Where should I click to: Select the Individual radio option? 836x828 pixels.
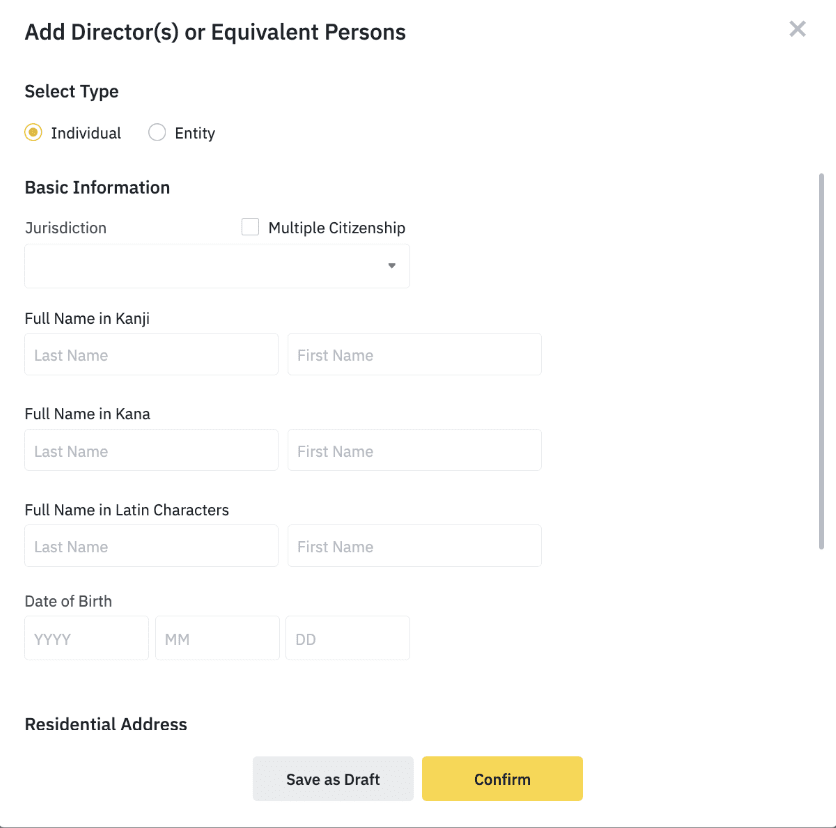click(33, 132)
